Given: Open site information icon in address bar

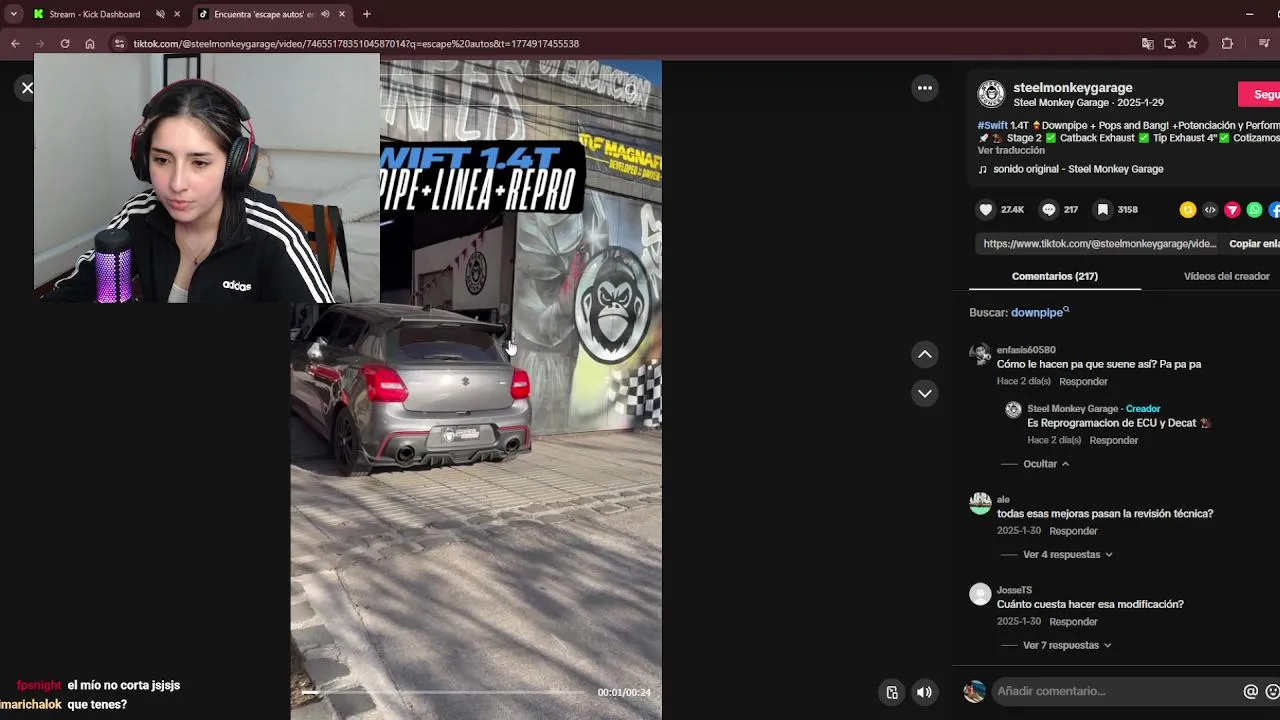Looking at the screenshot, I should click(x=119, y=44).
